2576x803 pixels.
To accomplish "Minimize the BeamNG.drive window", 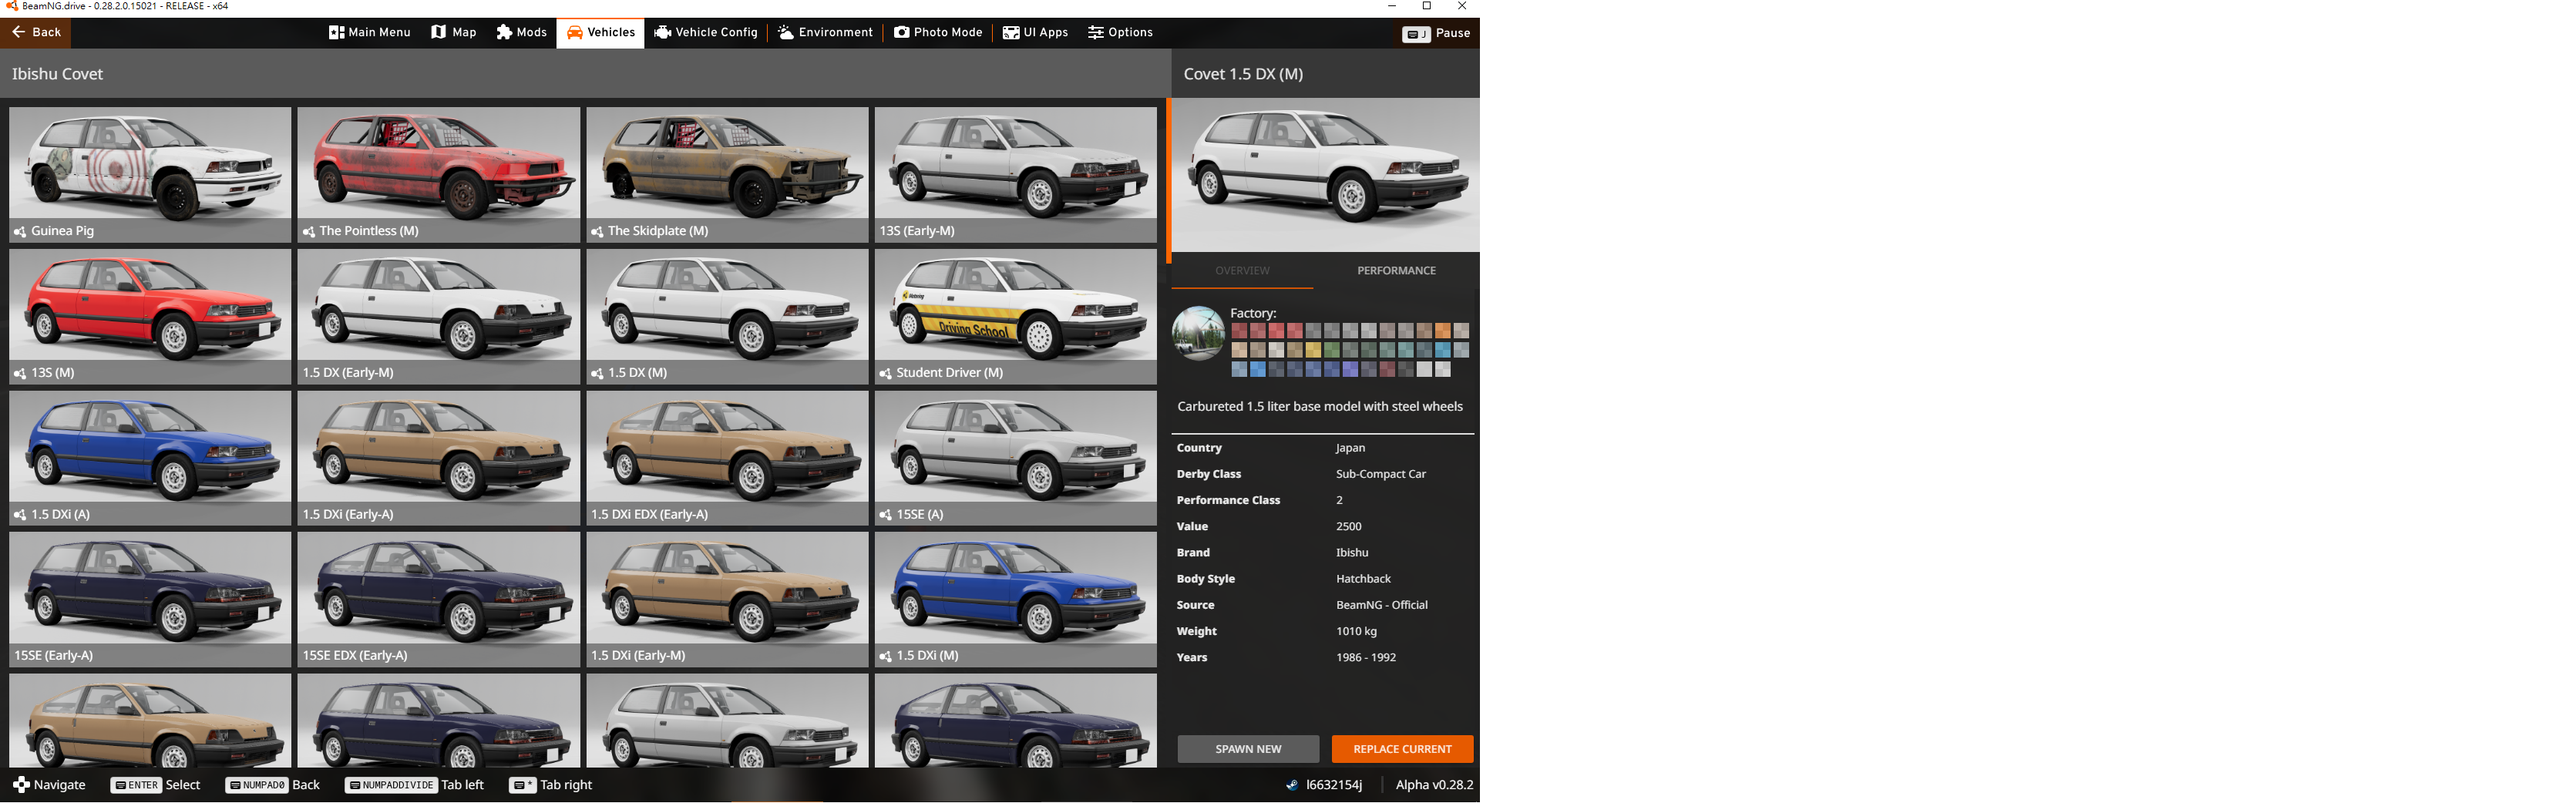I will 1392,6.
